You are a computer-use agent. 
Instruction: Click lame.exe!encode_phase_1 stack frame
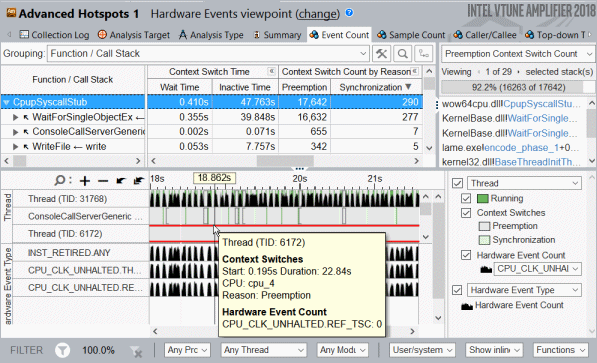(510, 148)
